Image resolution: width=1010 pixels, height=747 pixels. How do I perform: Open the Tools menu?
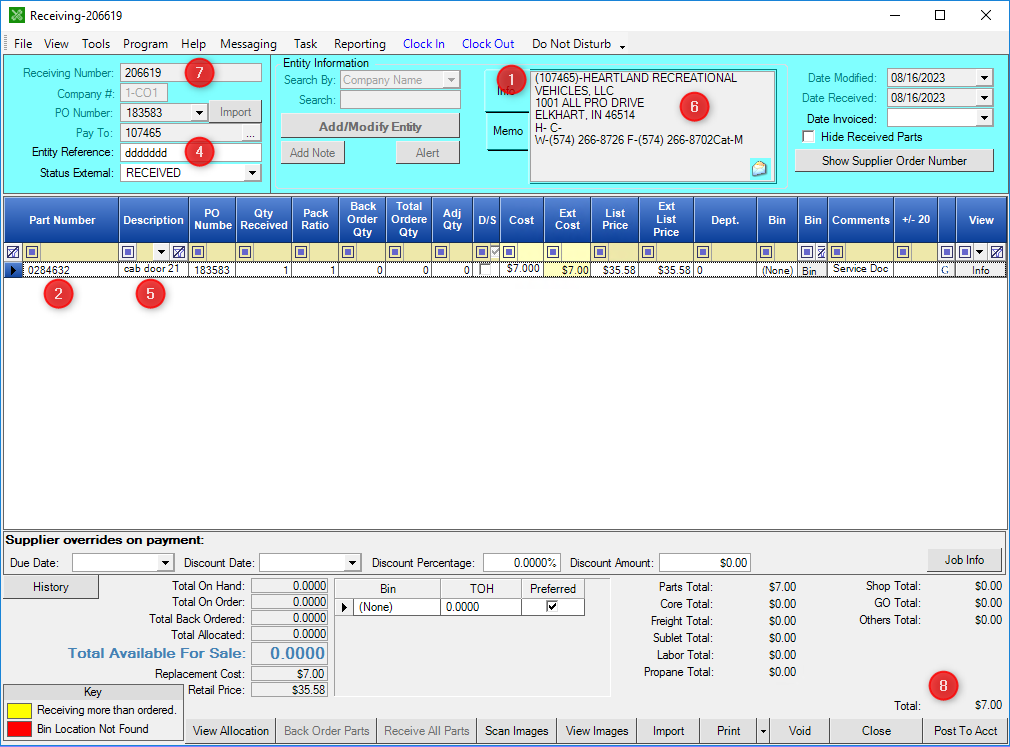(x=96, y=44)
